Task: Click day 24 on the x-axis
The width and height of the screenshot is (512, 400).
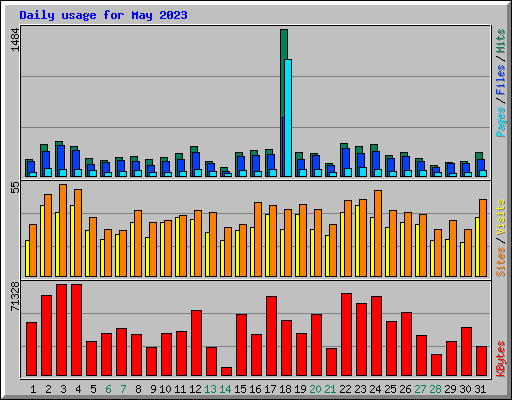Action: pos(375,389)
